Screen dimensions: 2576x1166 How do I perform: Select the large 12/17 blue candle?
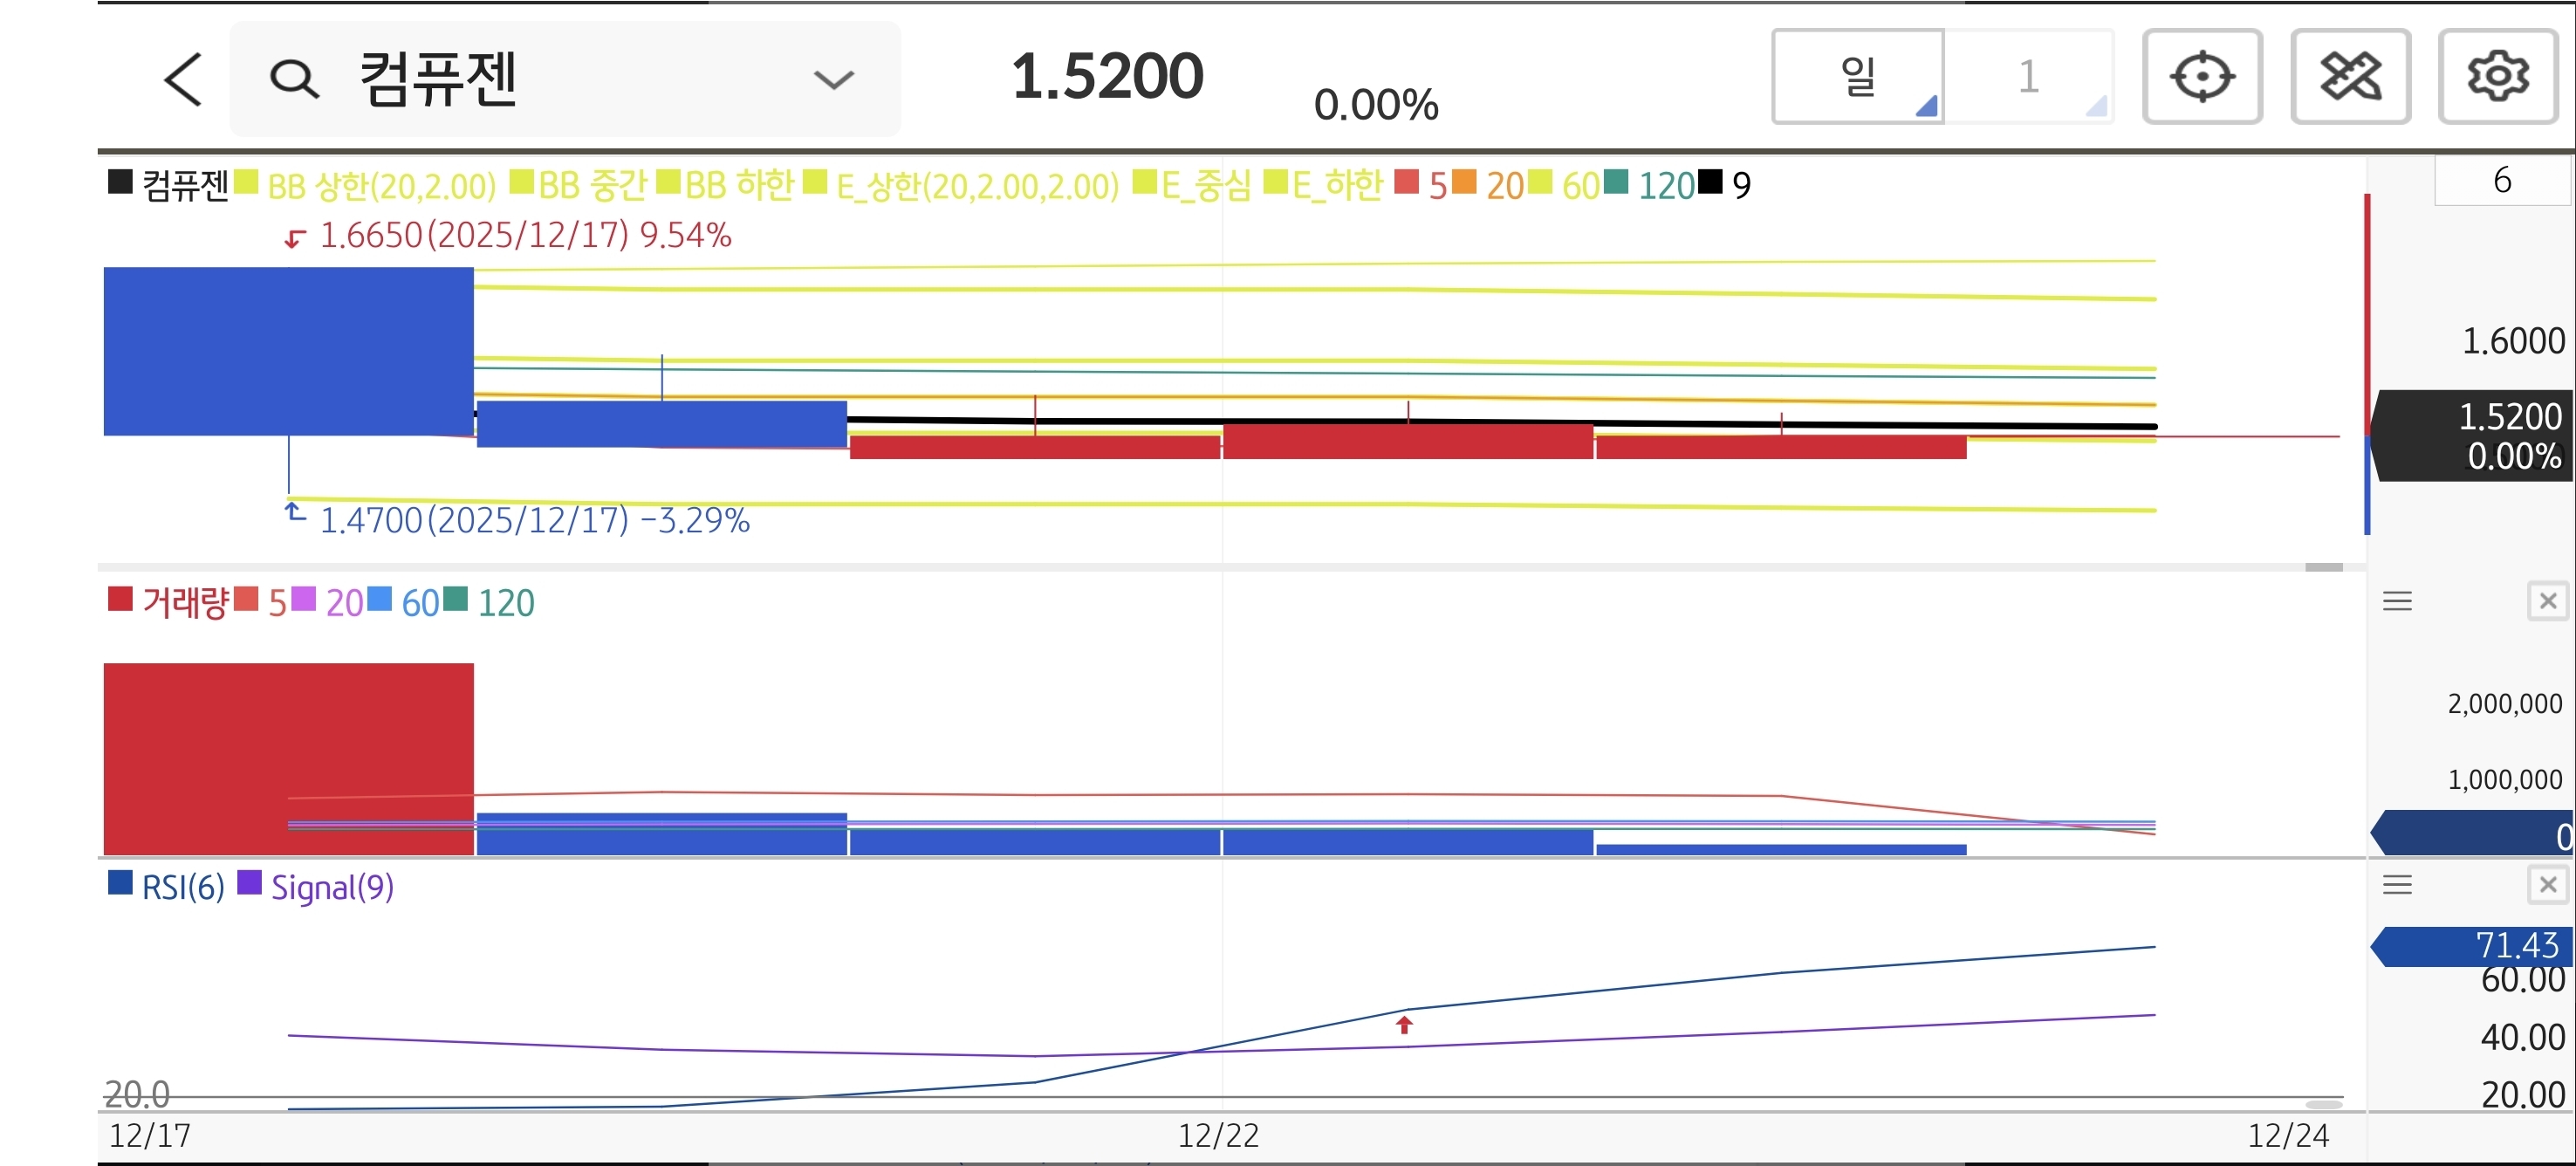pyautogui.click(x=288, y=350)
